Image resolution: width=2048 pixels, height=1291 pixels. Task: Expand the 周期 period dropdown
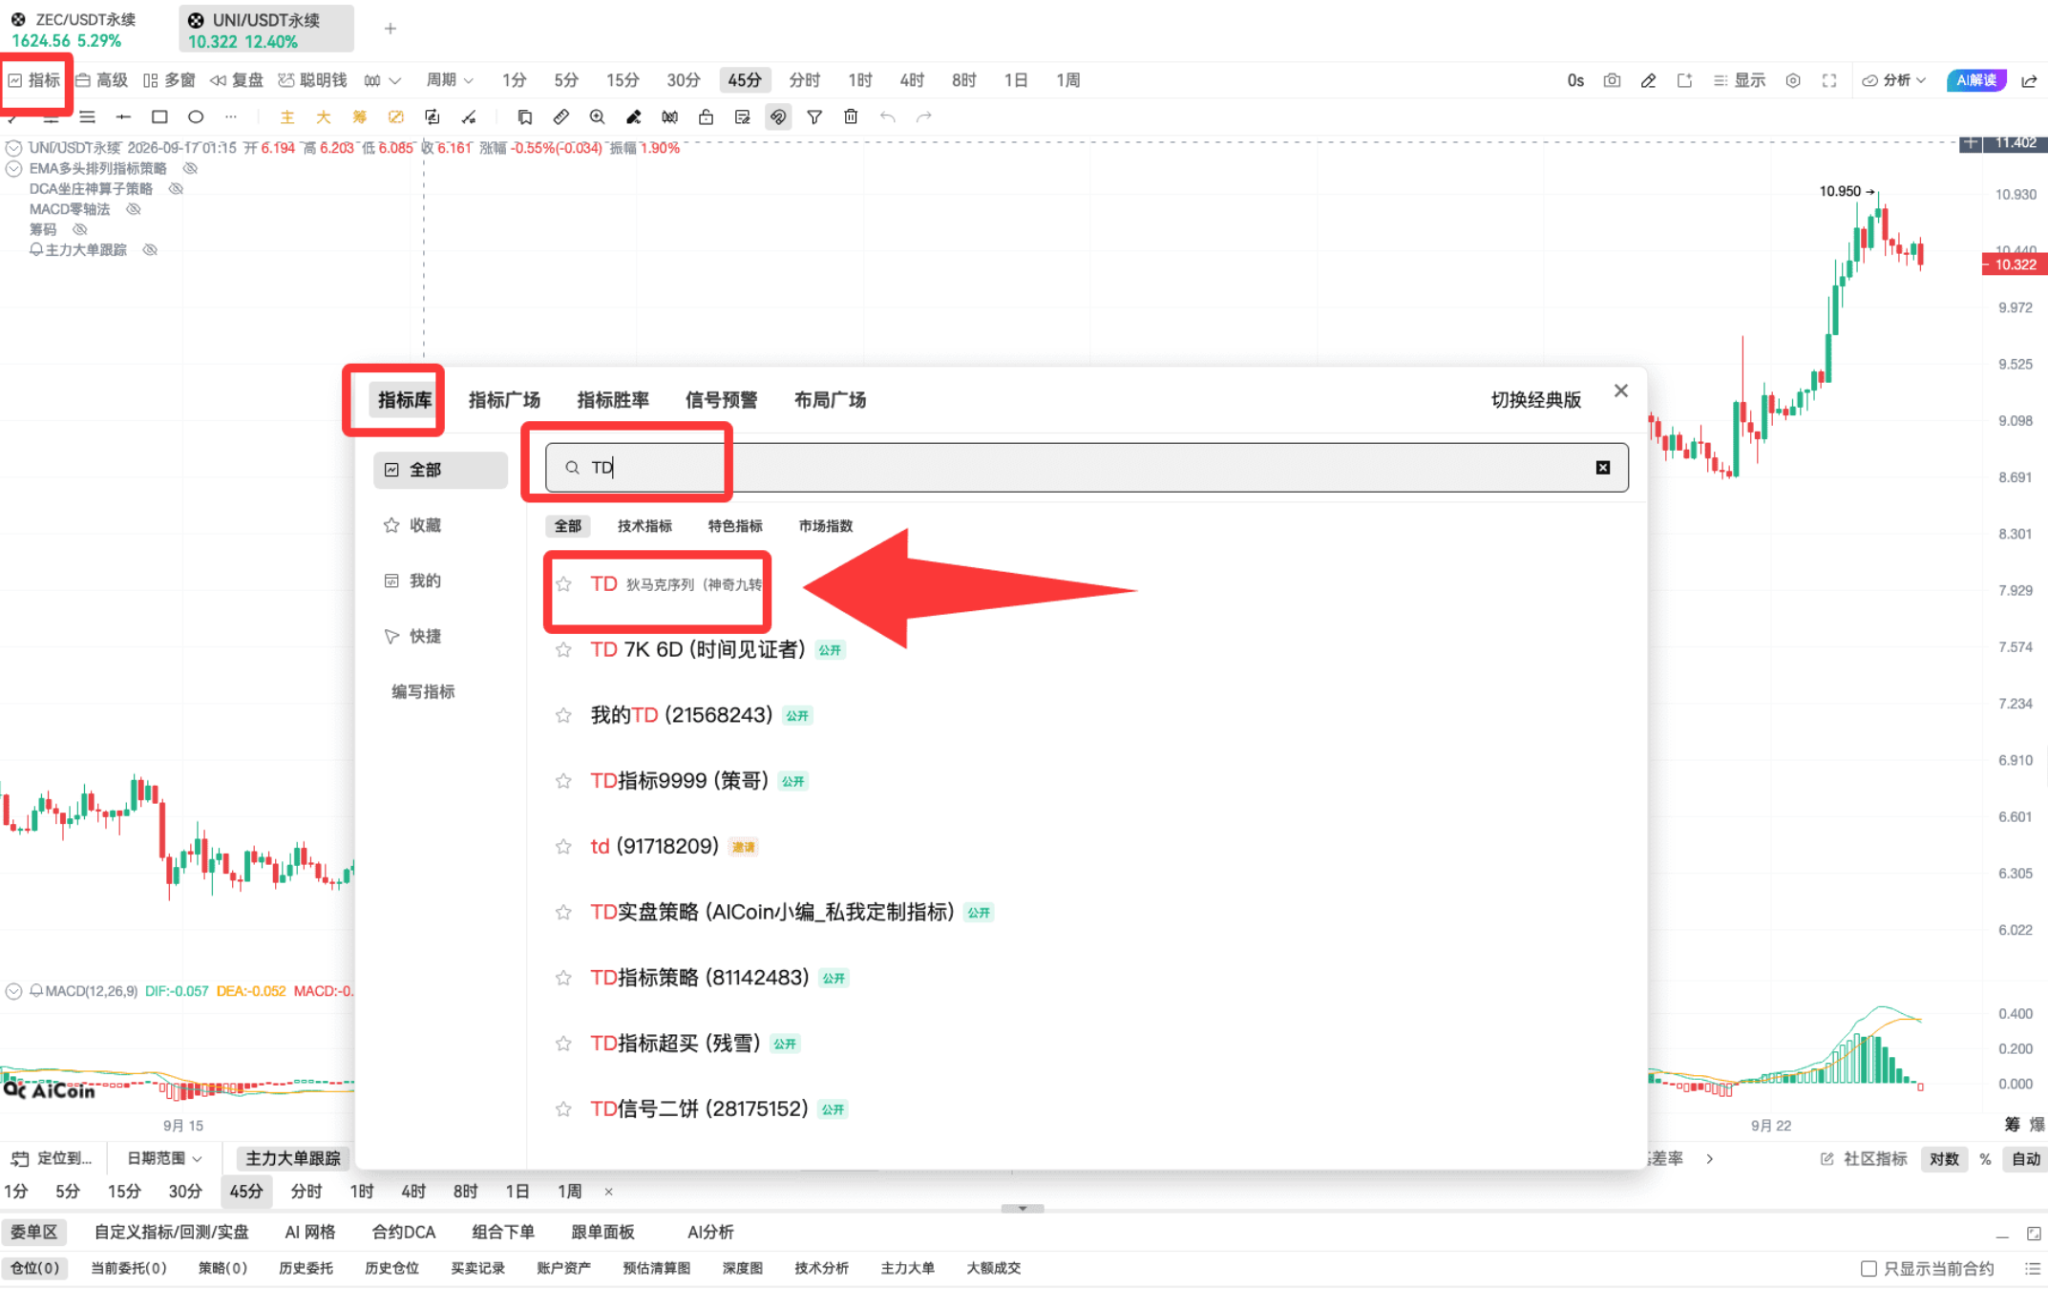click(x=449, y=80)
